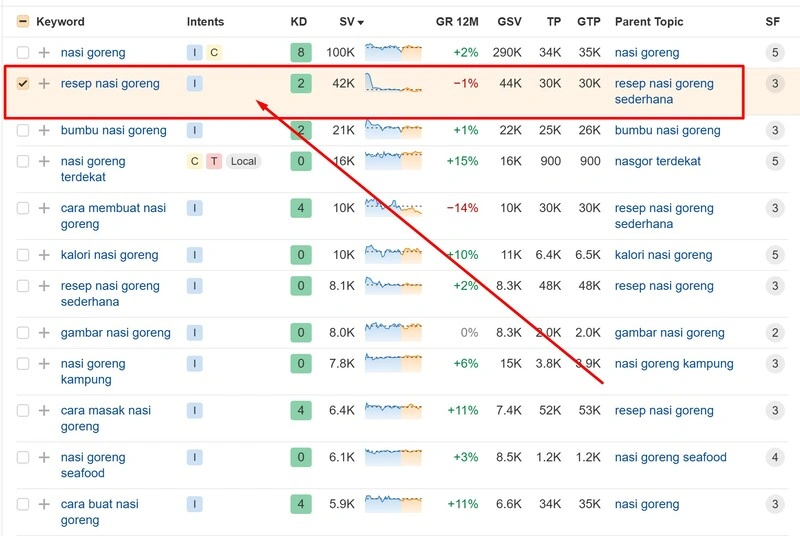Toggle the select-all checkbox in header

pos(23,21)
